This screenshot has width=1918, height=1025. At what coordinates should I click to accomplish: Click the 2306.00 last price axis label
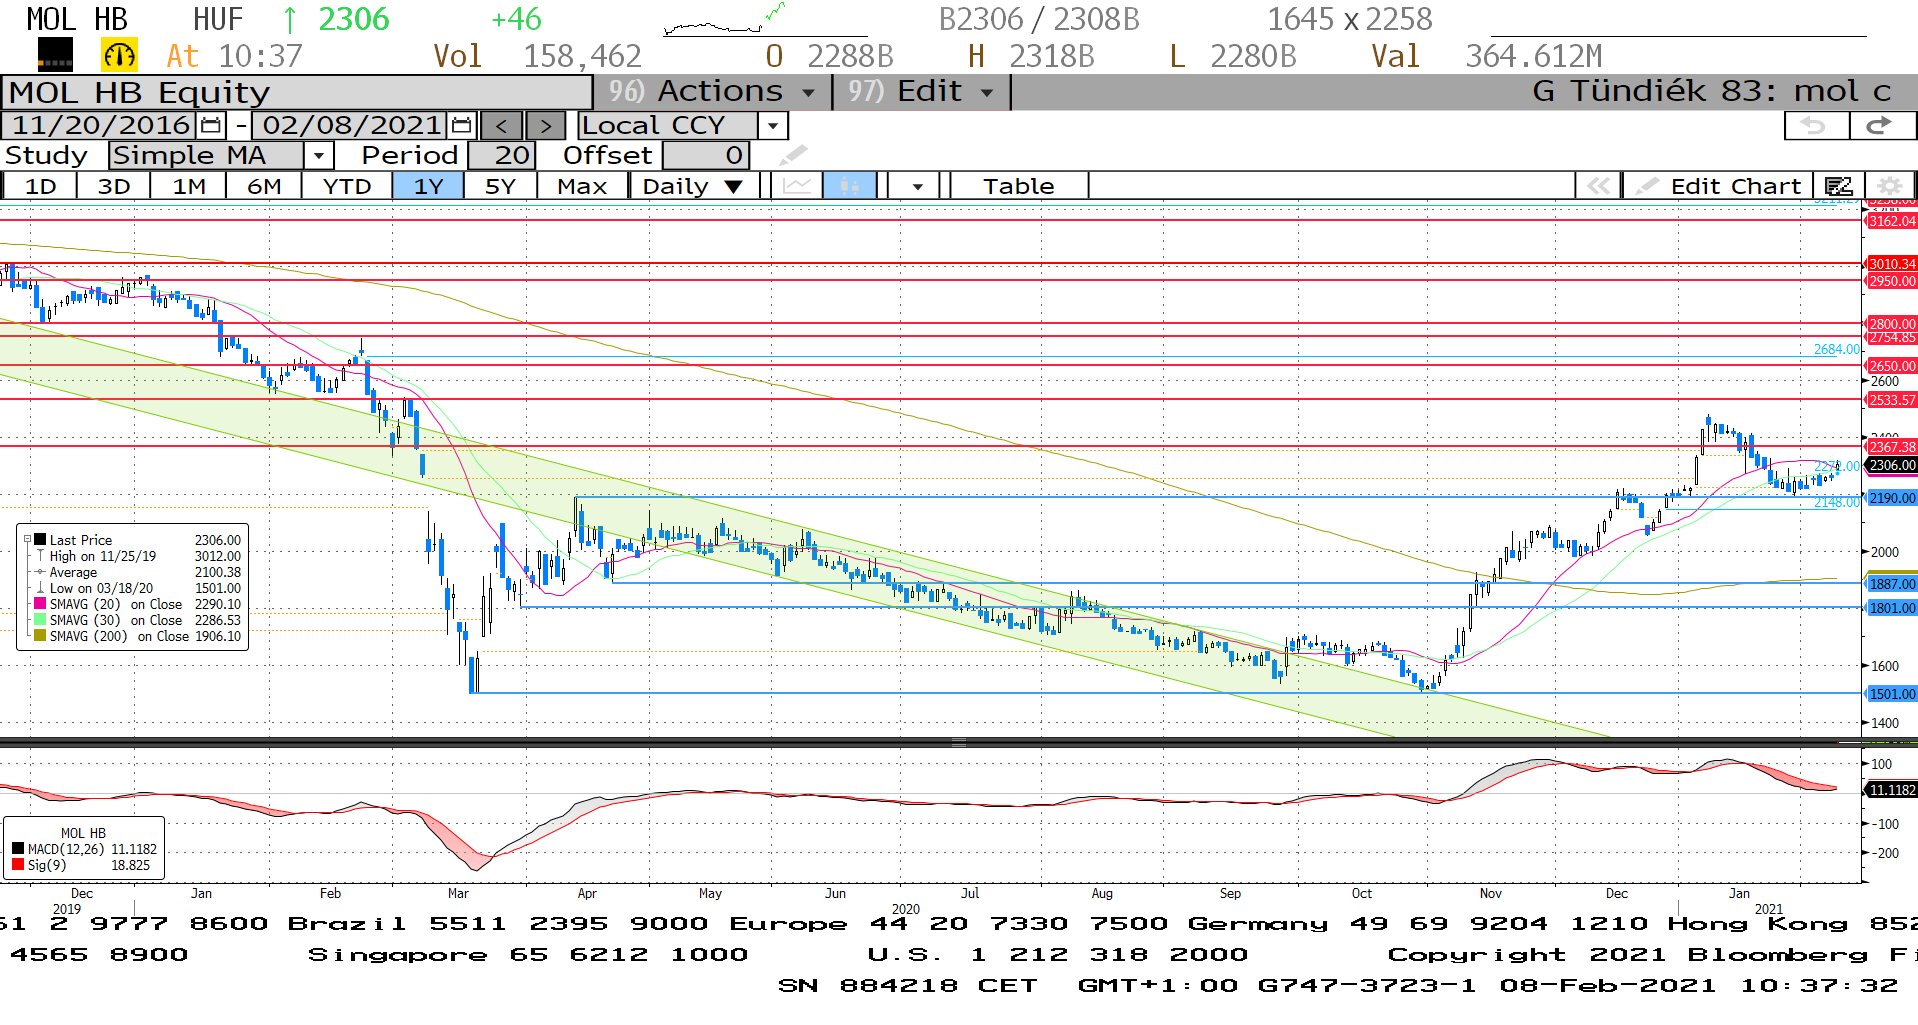coord(1892,465)
